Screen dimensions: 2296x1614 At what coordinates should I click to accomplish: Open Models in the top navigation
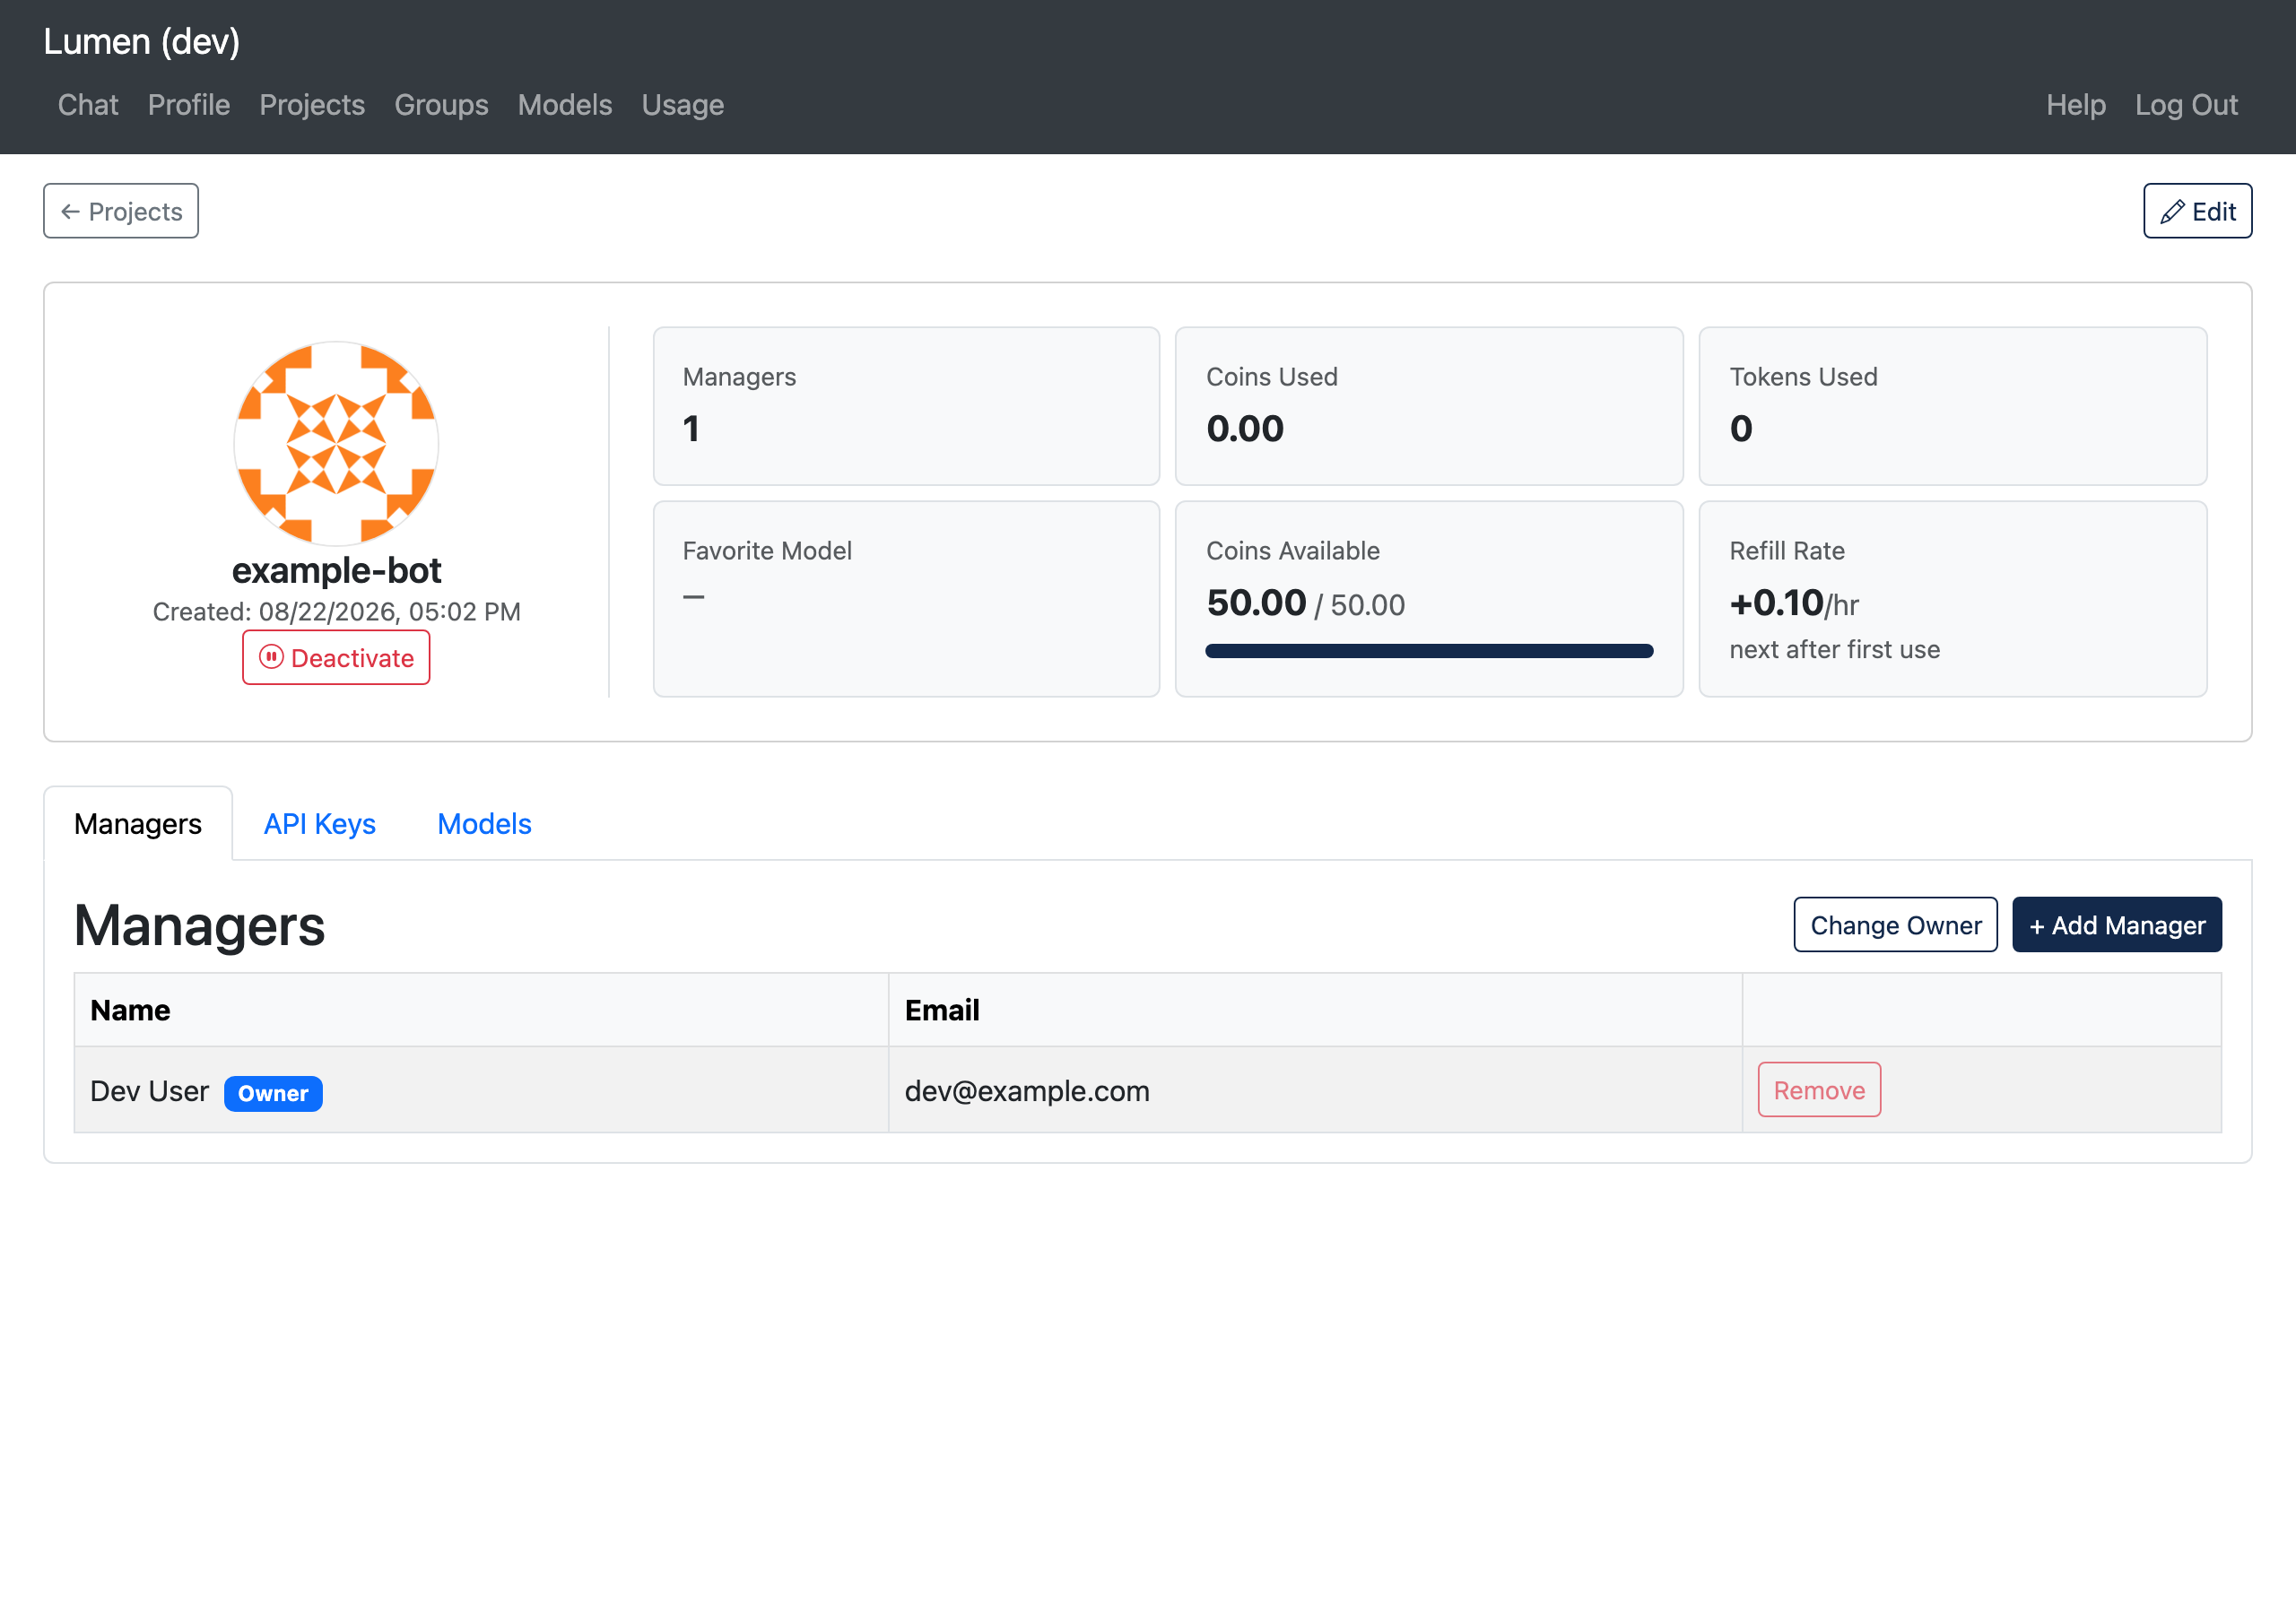(x=565, y=105)
